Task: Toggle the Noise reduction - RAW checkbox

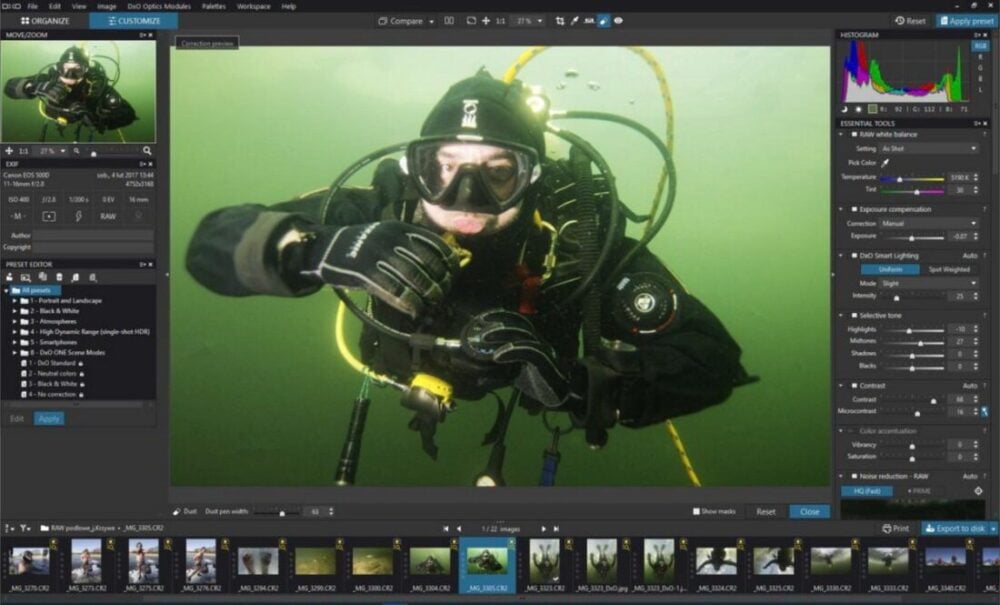Action: [x=855, y=476]
